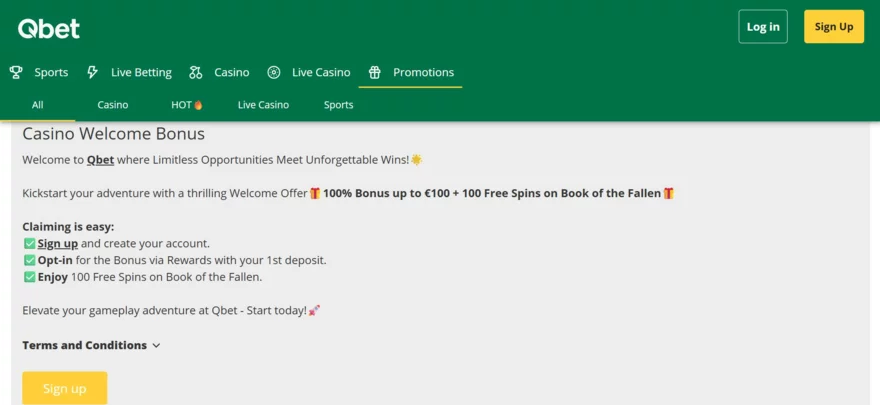Click the Log in button
This screenshot has height=405, width=880.
tap(763, 26)
